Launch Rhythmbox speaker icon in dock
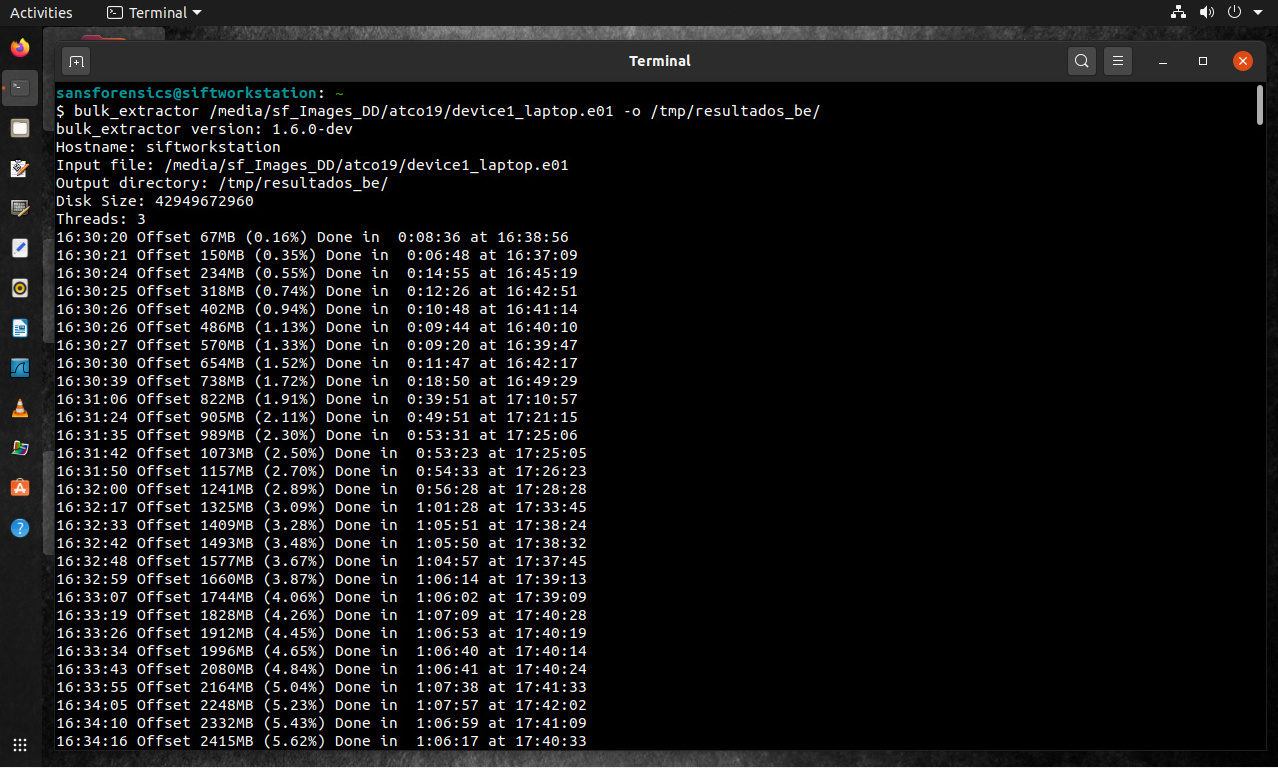Image resolution: width=1278 pixels, height=768 pixels. [20, 288]
